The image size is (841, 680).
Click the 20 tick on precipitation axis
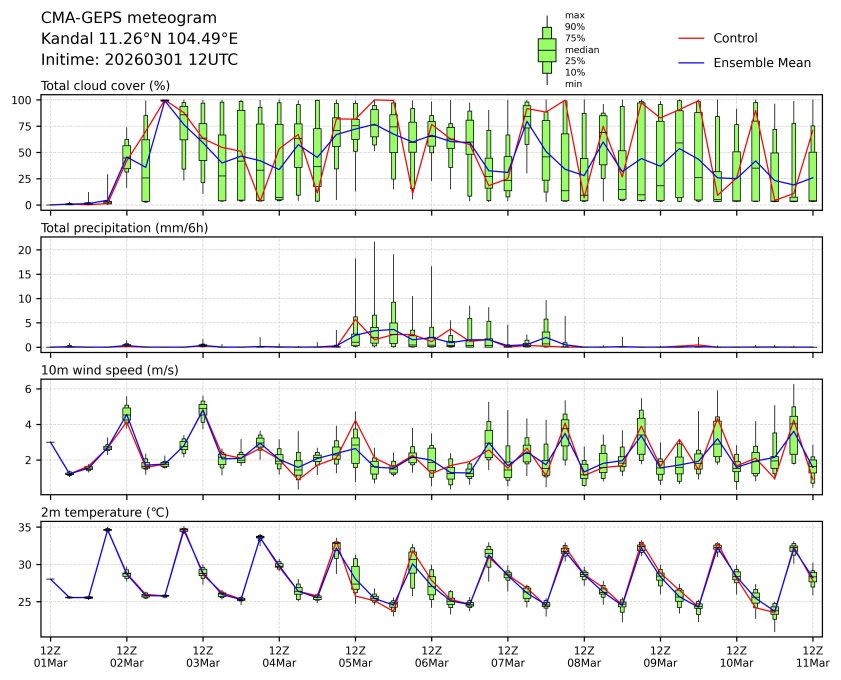(x=27, y=250)
